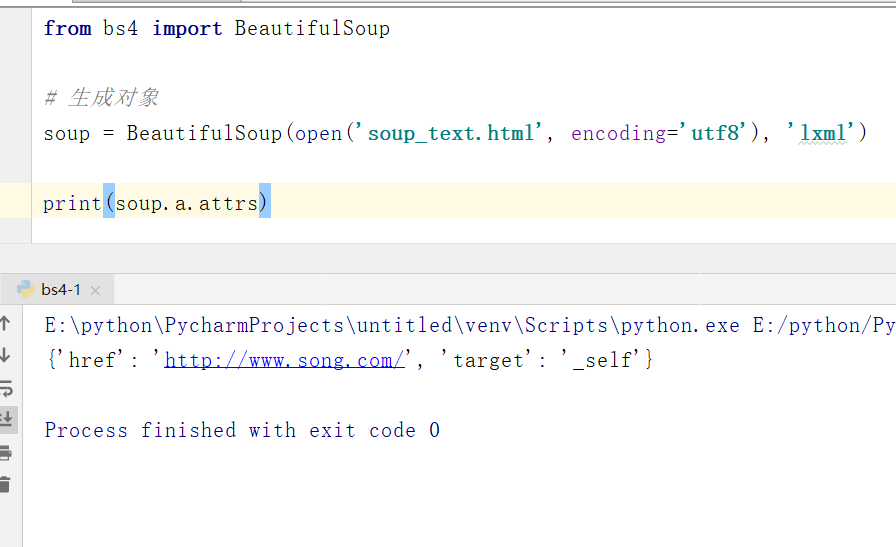Click the 'encoding' parameter name
Screen dimensions: 896x547
(x=618, y=133)
